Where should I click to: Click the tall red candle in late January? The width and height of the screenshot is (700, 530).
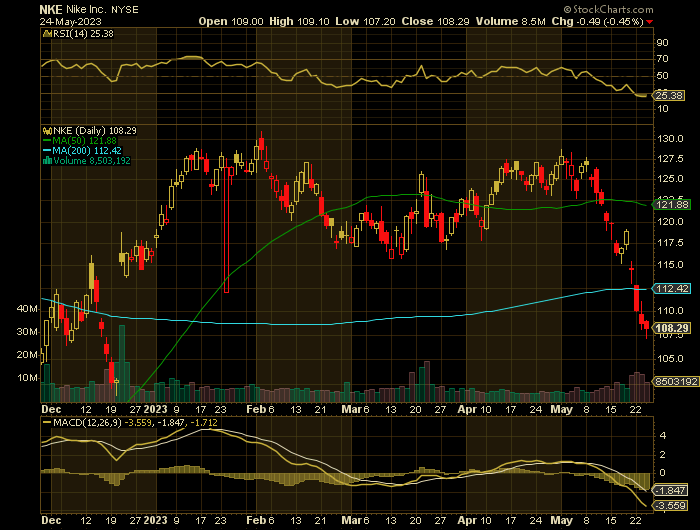(226, 230)
